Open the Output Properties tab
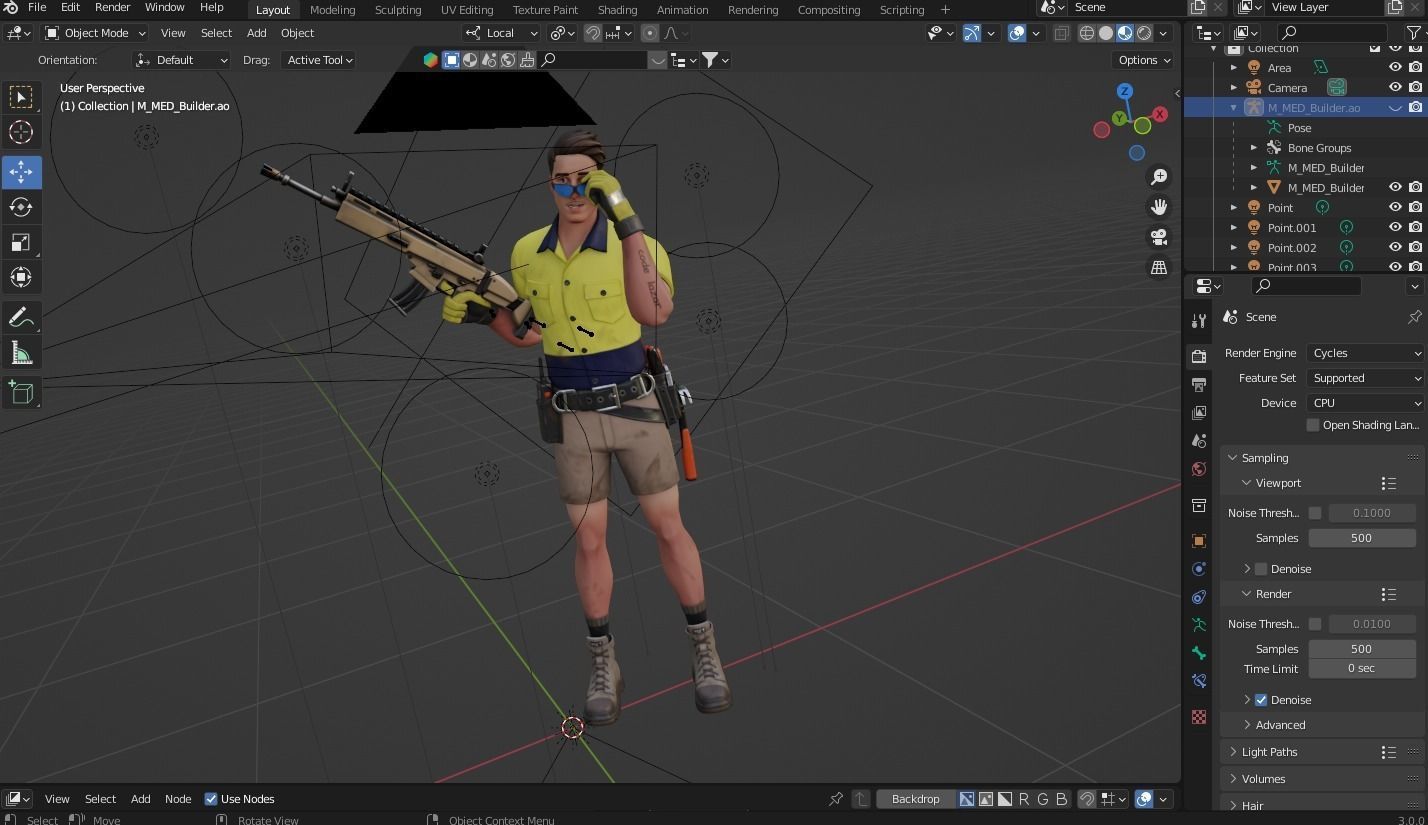 [1198, 384]
